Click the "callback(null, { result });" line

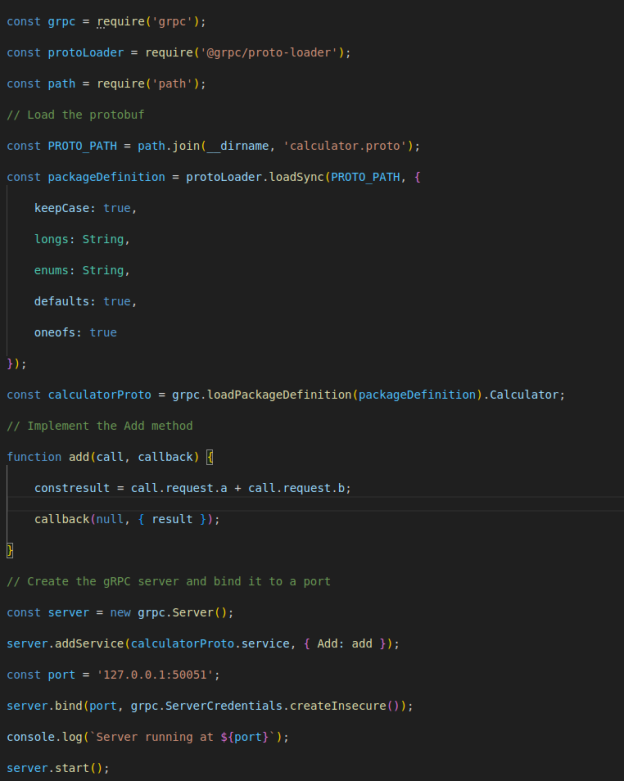tap(127, 519)
